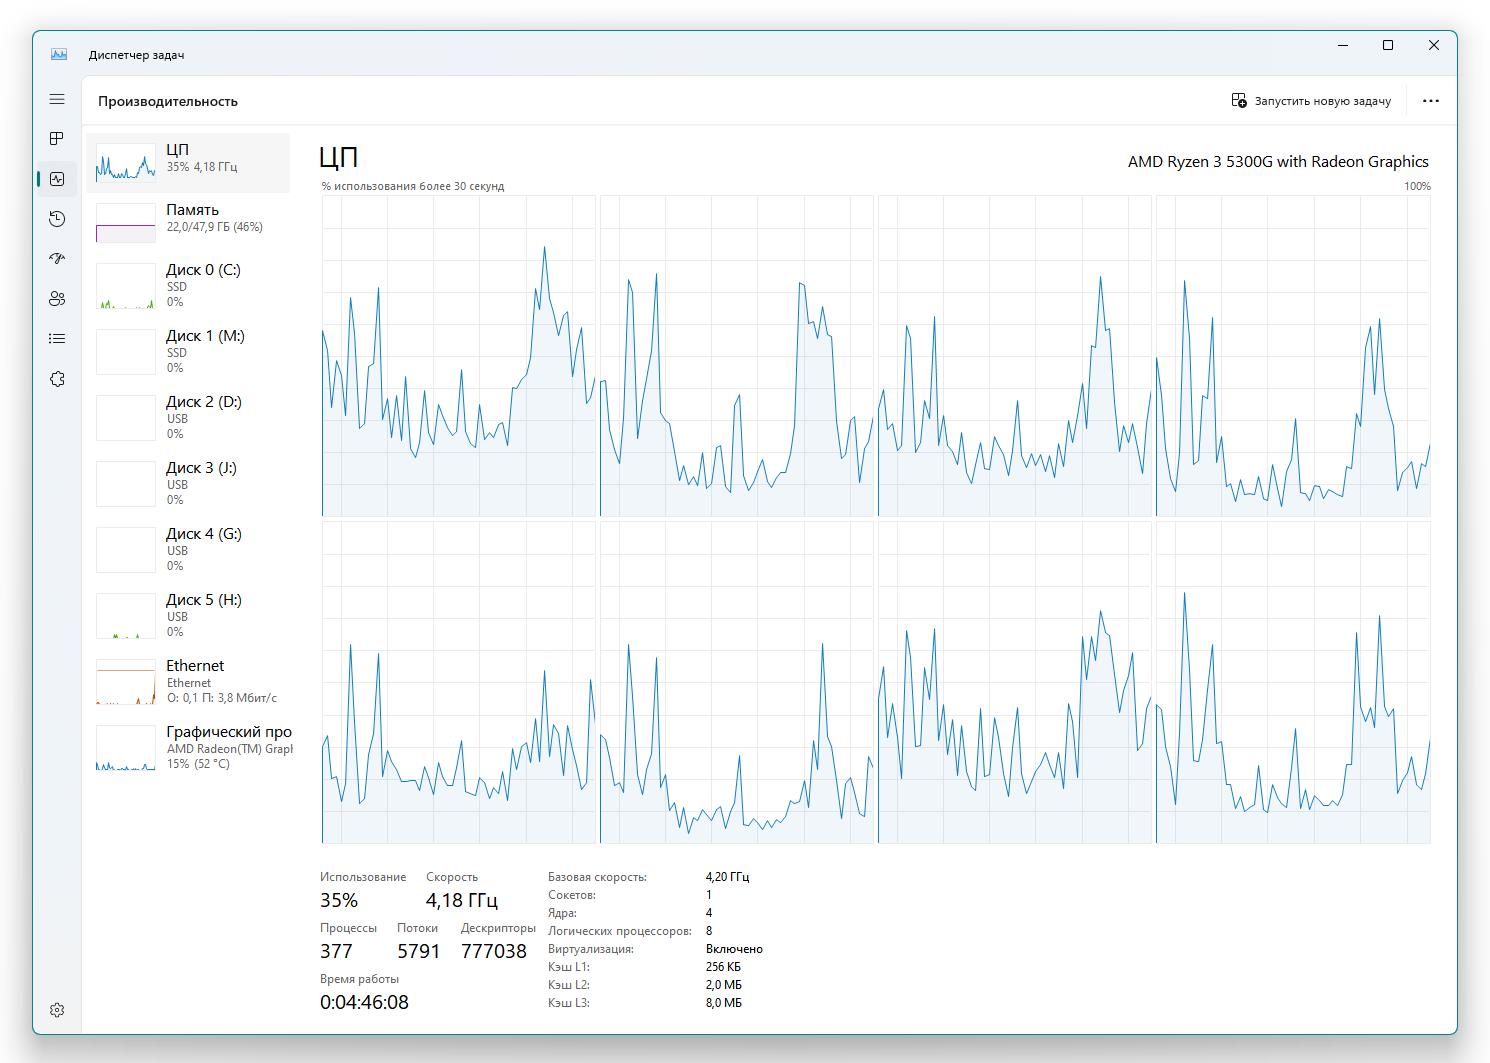Click the handles count '777038'
The height and width of the screenshot is (1063, 1490).
[494, 951]
